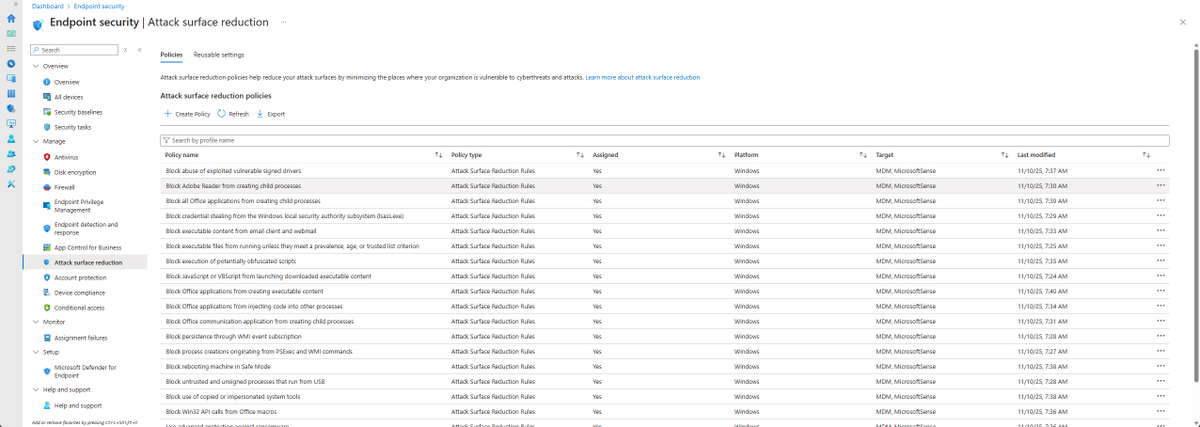The width and height of the screenshot is (1200, 427).
Task: Open ellipsis menu for Block persistence through WMI row
Action: pos(1160,335)
